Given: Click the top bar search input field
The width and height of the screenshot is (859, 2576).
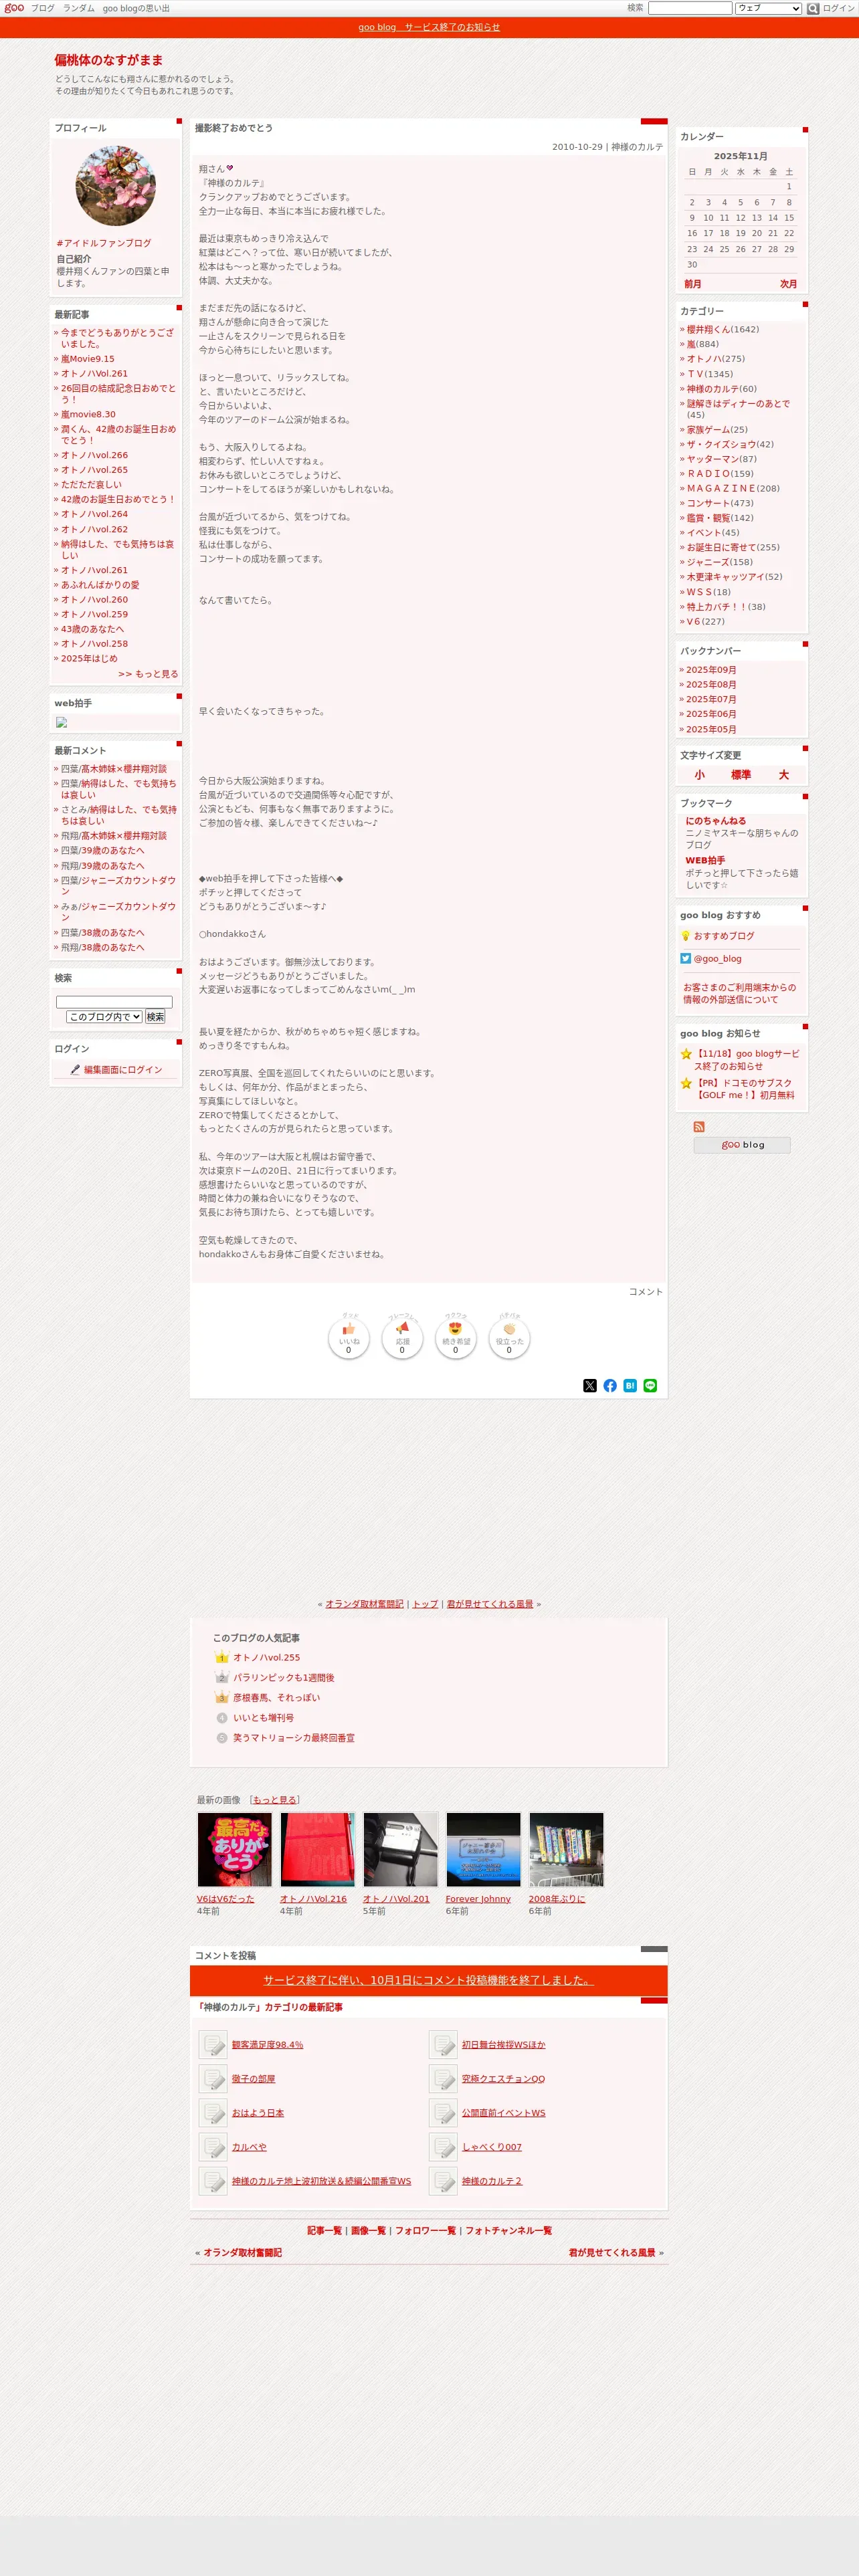Looking at the screenshot, I should pyautogui.click(x=690, y=8).
